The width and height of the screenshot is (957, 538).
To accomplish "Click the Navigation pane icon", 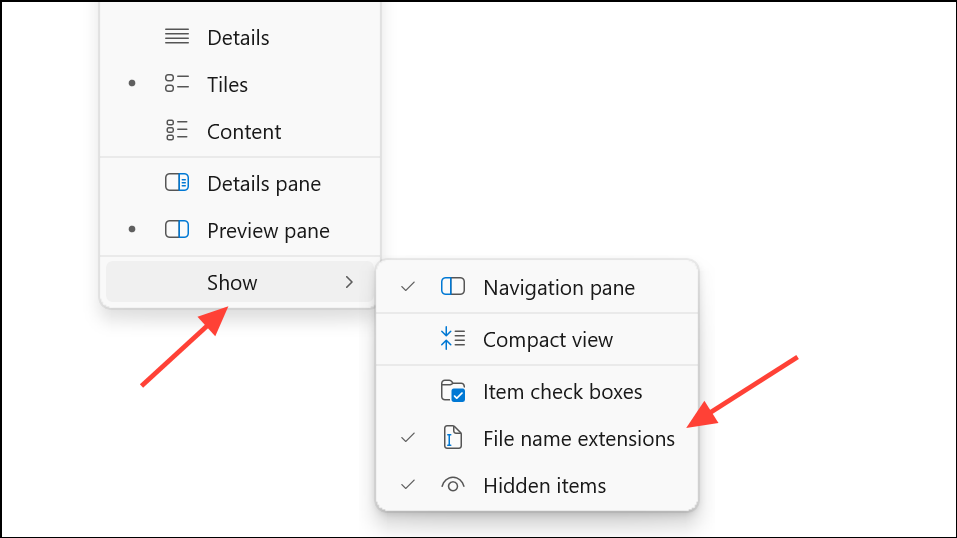I will pyautogui.click(x=453, y=288).
